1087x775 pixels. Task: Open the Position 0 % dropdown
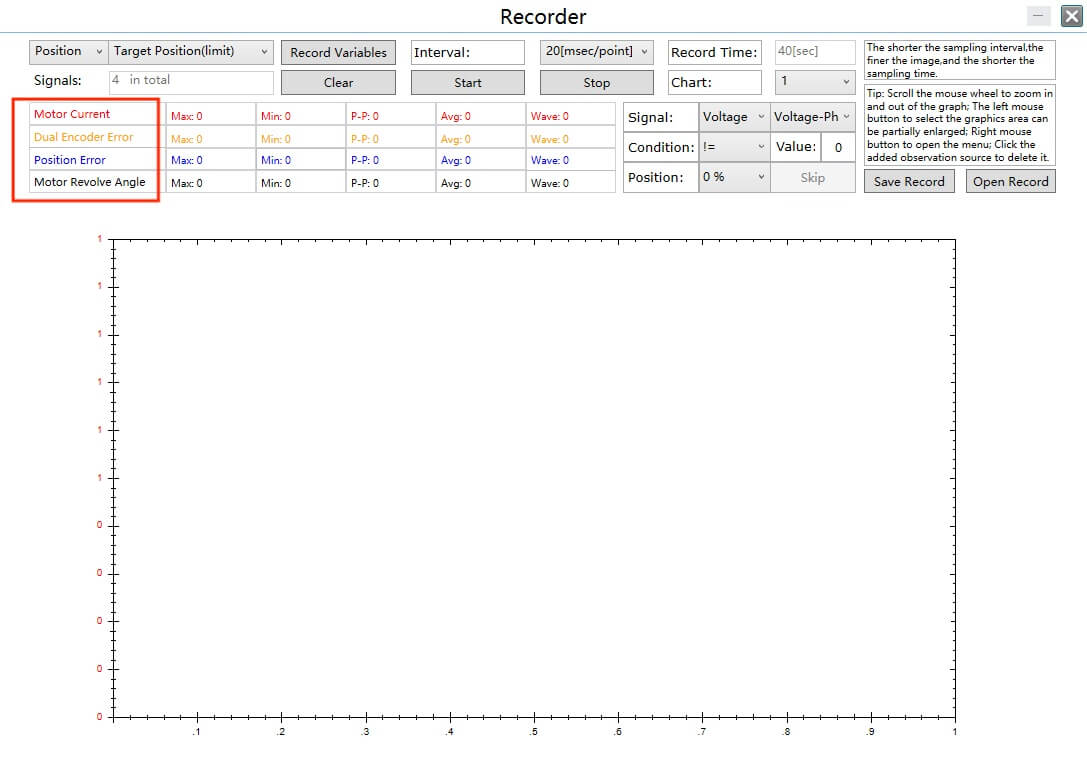(733, 177)
